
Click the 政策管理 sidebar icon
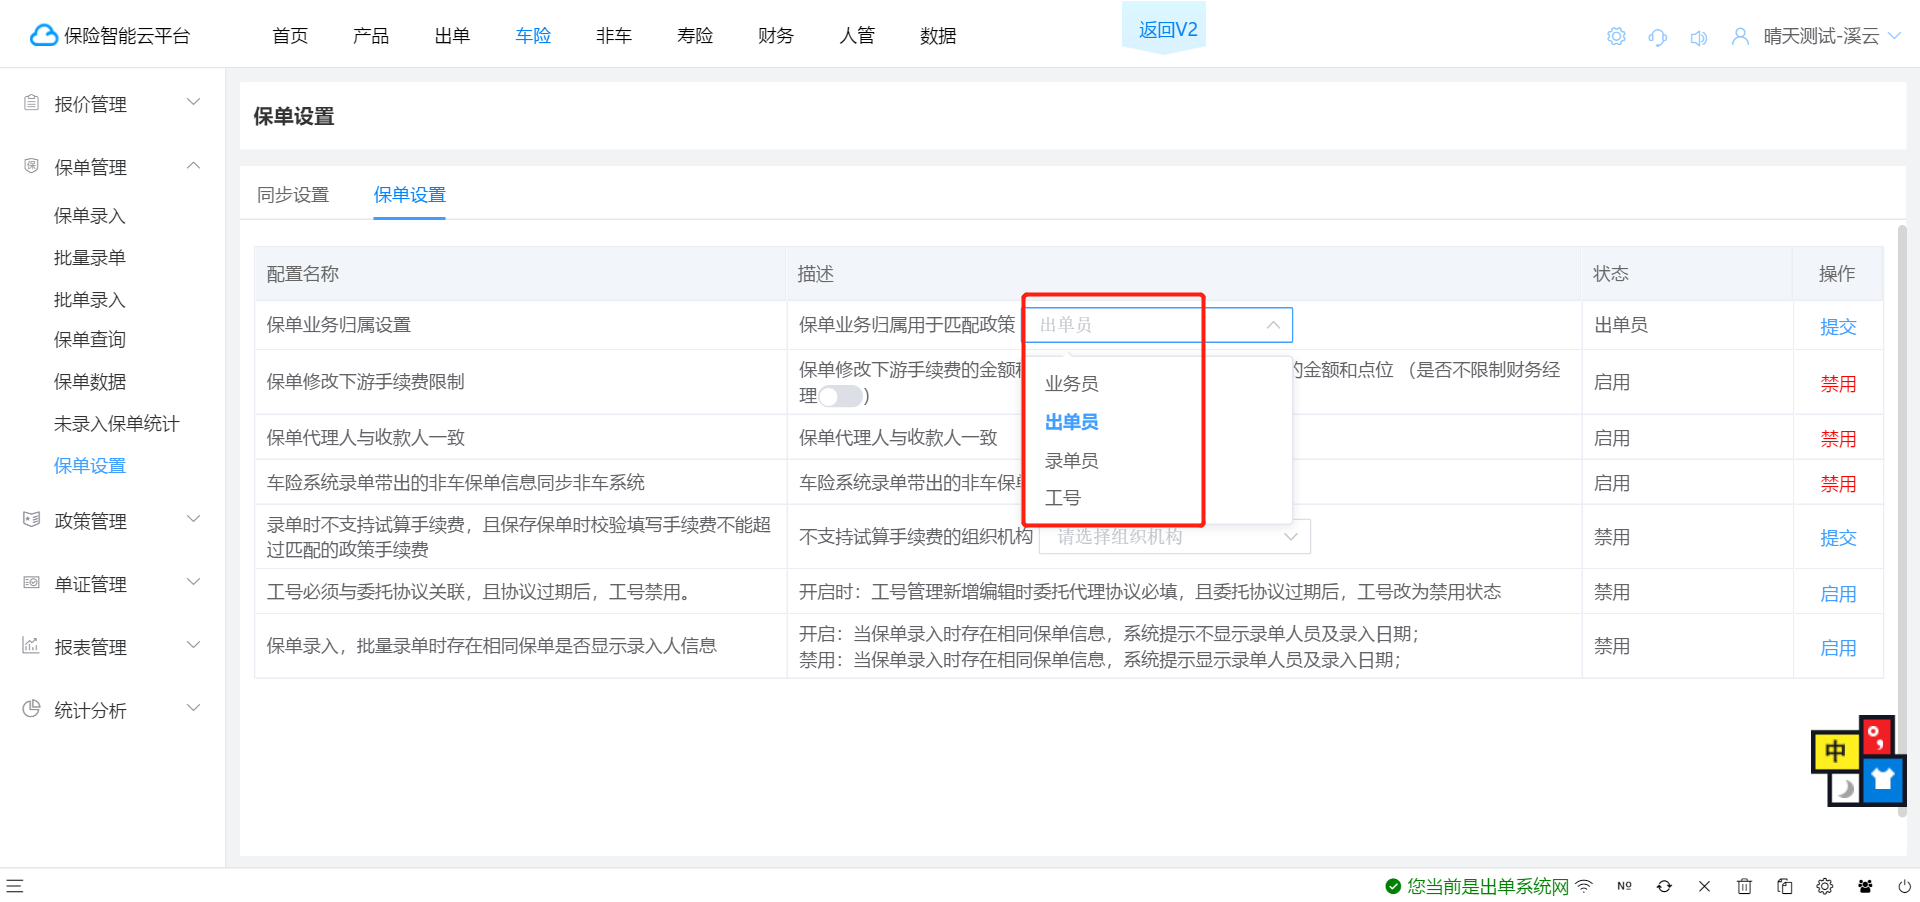point(31,519)
